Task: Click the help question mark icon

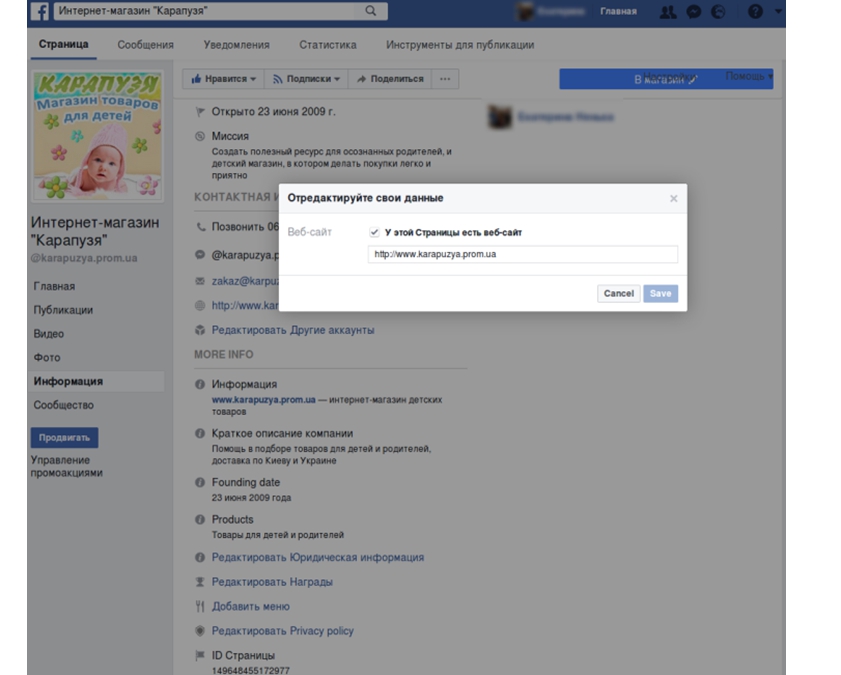Action: point(755,12)
